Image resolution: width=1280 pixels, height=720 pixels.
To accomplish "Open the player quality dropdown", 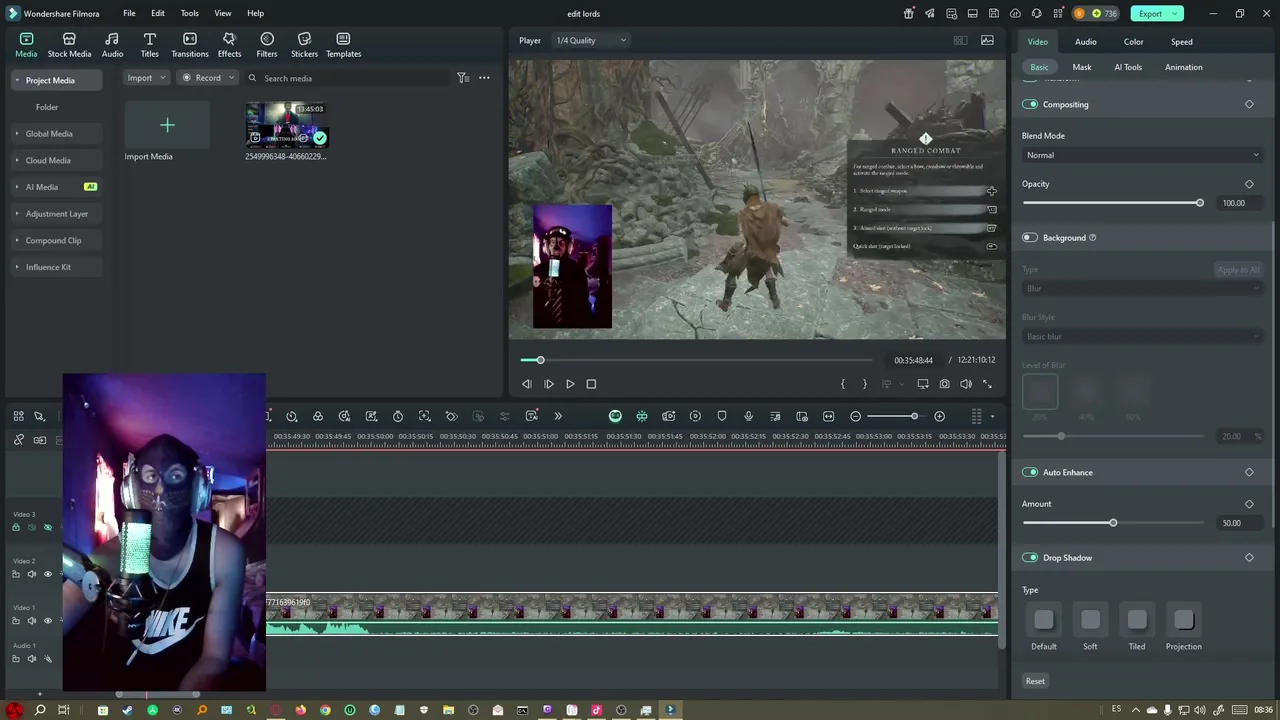I will tap(590, 41).
